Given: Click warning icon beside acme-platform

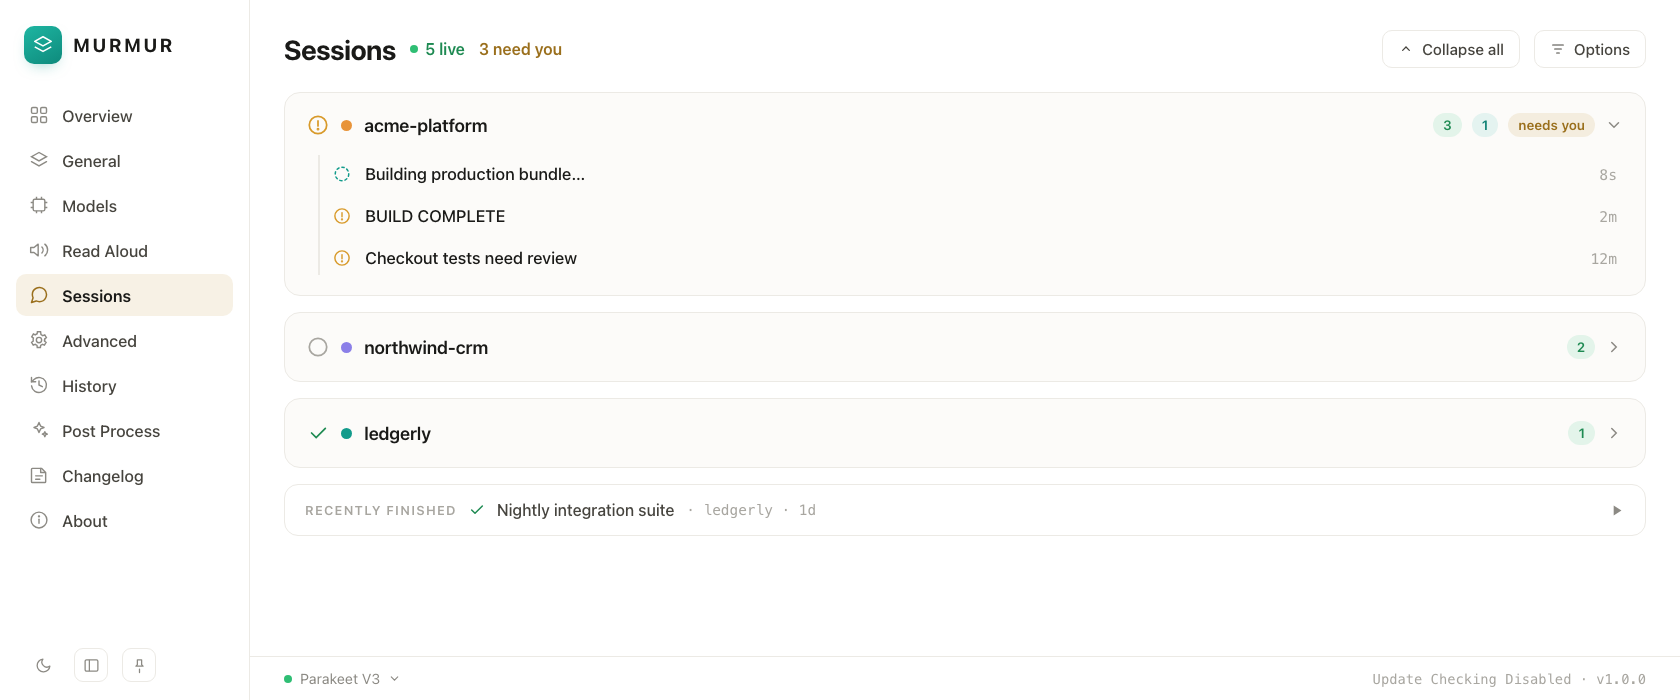Looking at the screenshot, I should coord(318,125).
